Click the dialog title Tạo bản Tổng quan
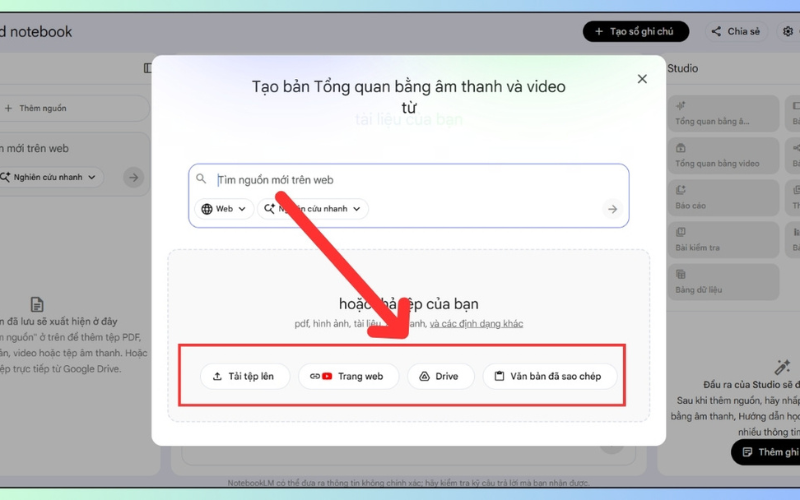 (x=409, y=96)
